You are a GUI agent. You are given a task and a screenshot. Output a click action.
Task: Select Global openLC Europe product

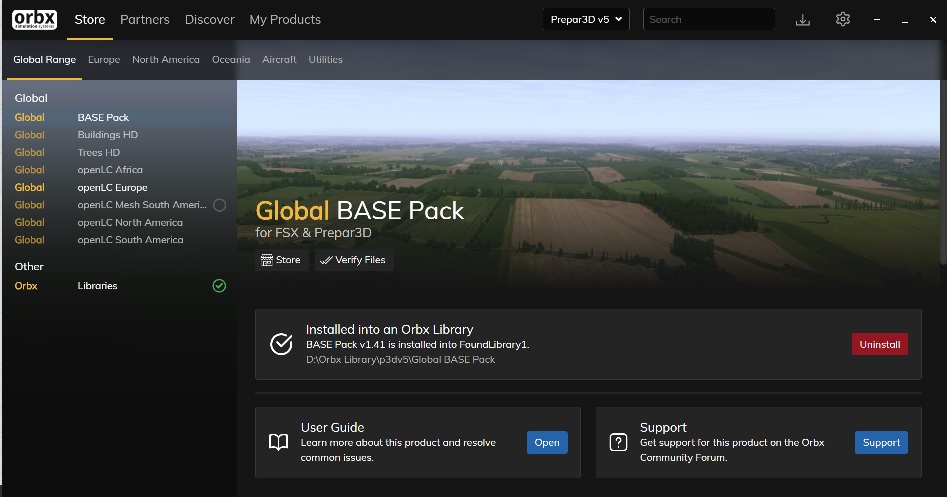tap(120, 188)
